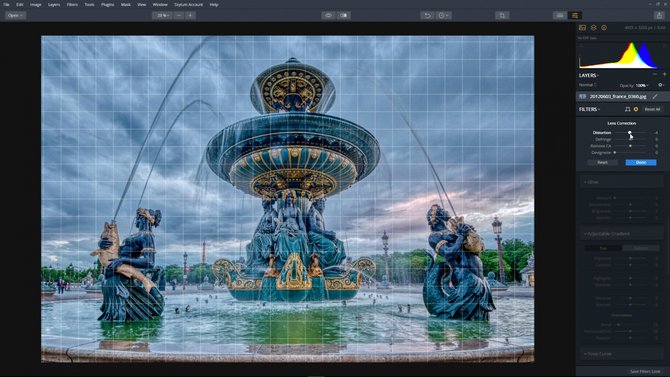The image size is (670, 377).
Task: Click the blue Done button
Action: tap(641, 162)
